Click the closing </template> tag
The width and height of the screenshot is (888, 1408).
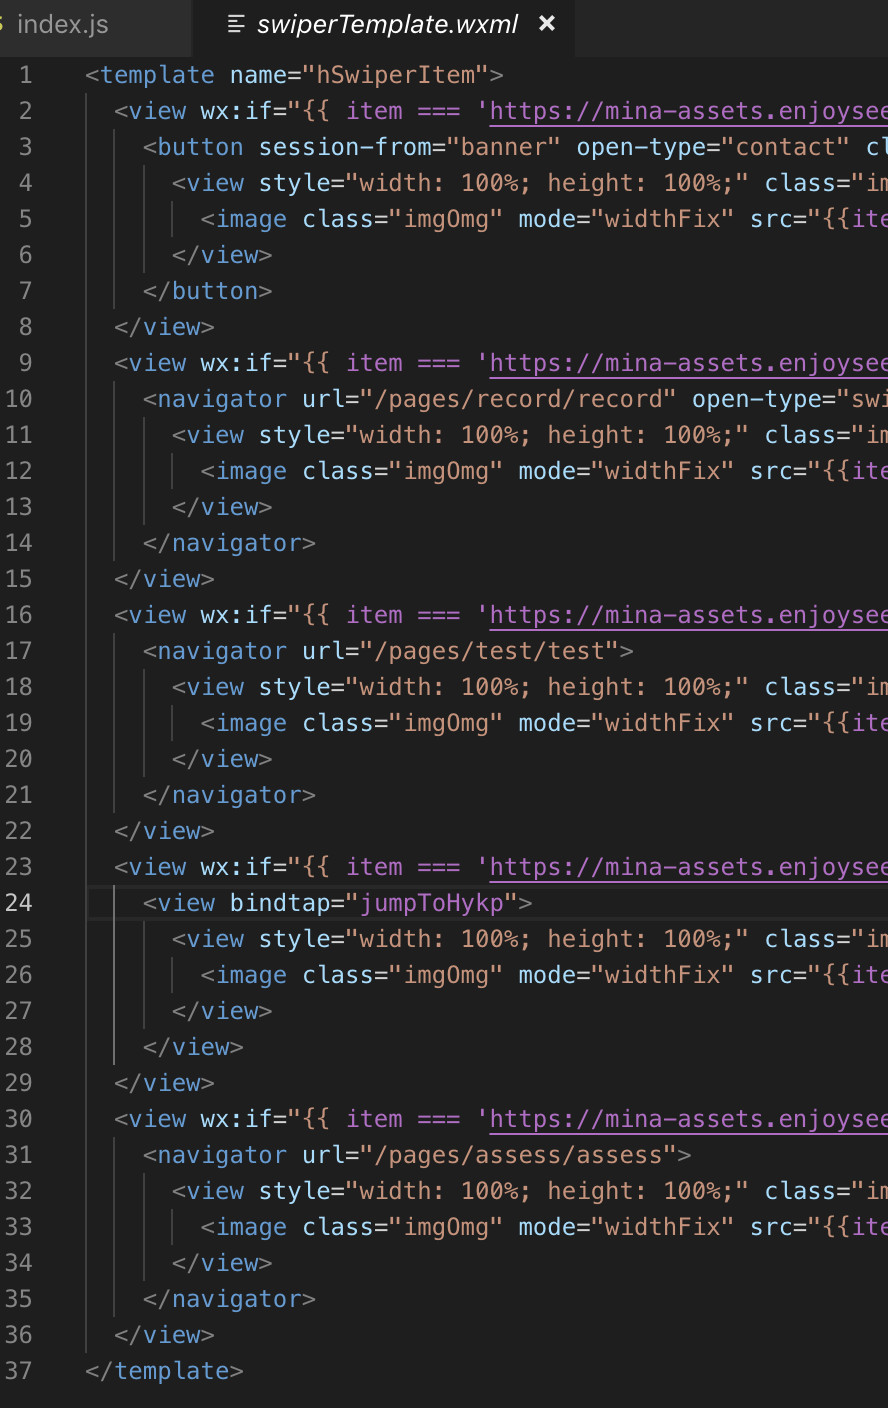point(165,1371)
